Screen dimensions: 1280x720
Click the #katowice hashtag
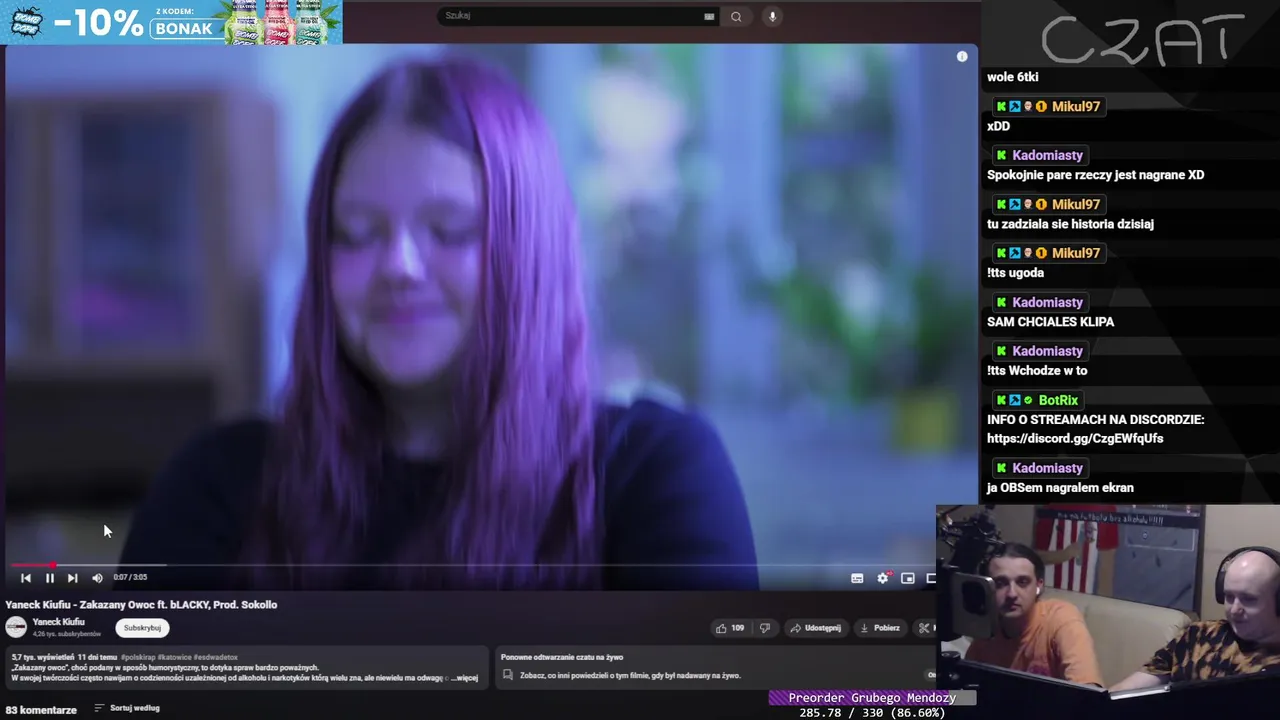[175, 657]
